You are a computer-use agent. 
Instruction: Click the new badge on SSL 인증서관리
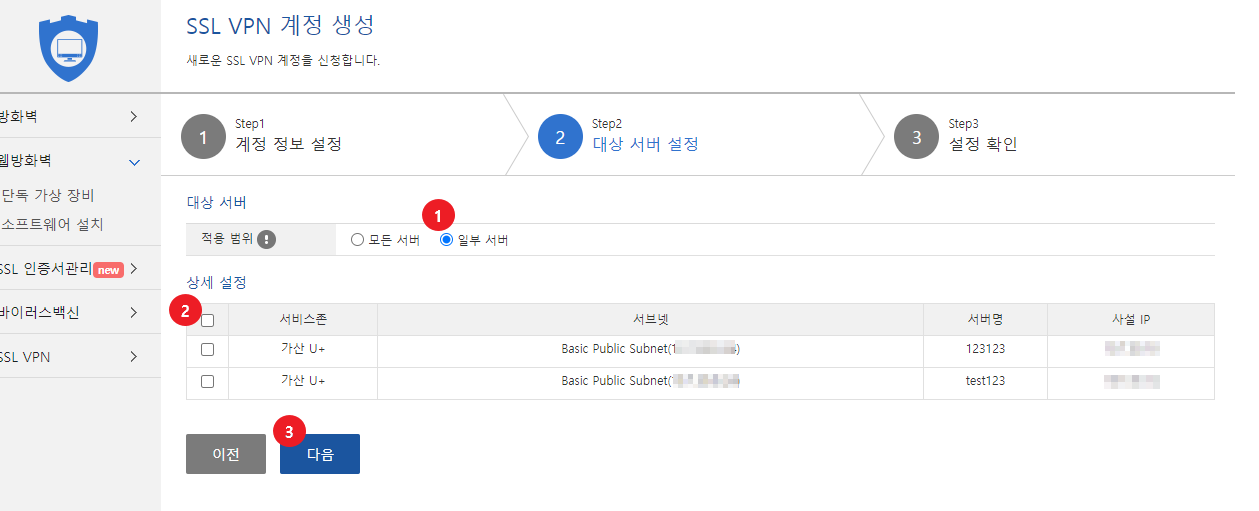pos(108,269)
